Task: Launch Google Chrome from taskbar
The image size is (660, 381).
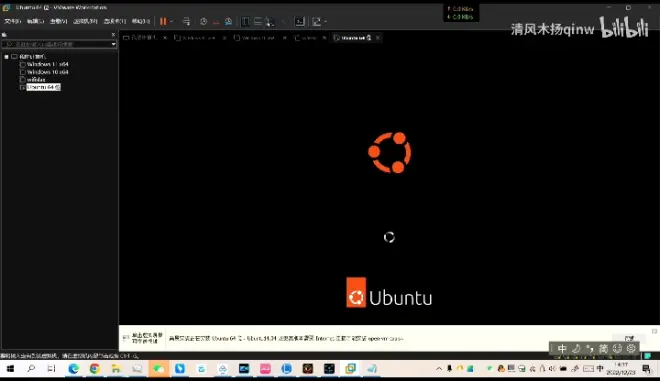Action: pyautogui.click(x=95, y=369)
